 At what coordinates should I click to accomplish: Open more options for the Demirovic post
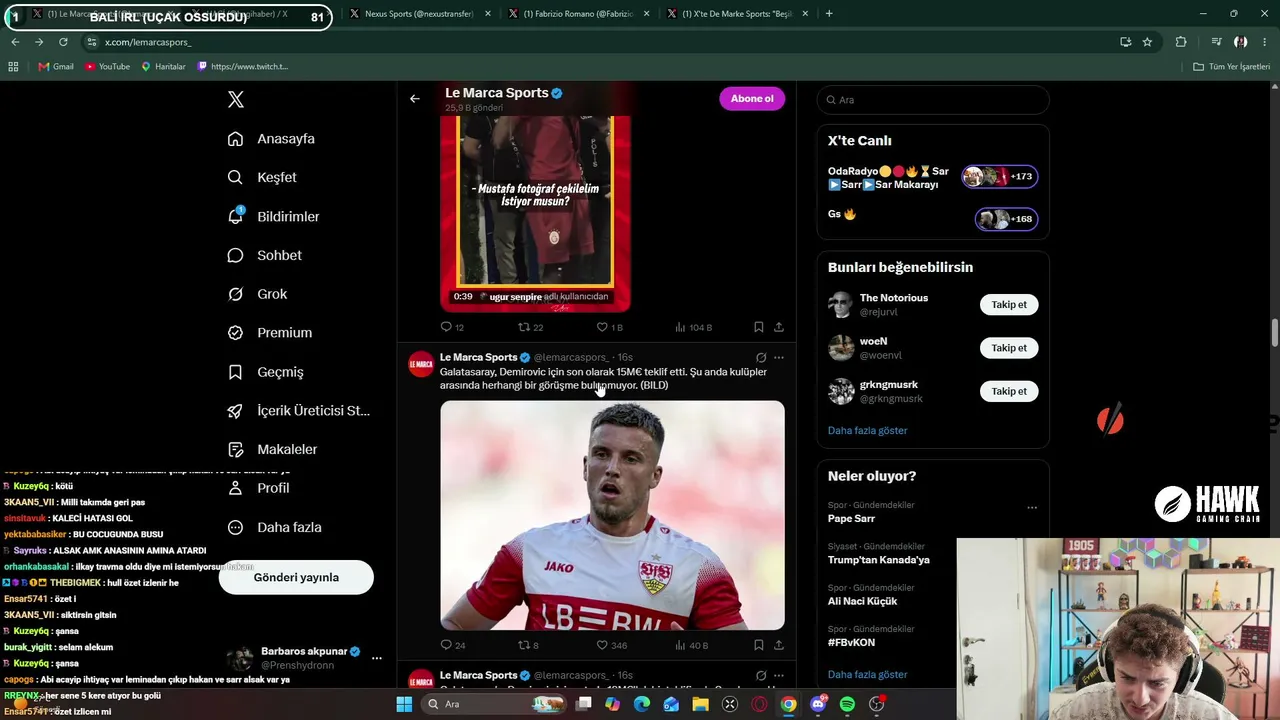point(779,357)
